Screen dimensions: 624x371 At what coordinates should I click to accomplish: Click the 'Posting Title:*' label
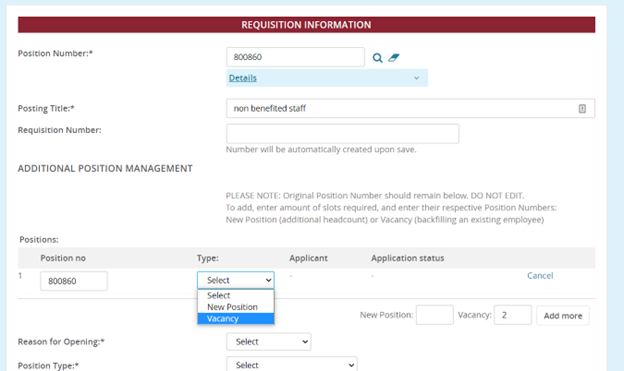46,108
